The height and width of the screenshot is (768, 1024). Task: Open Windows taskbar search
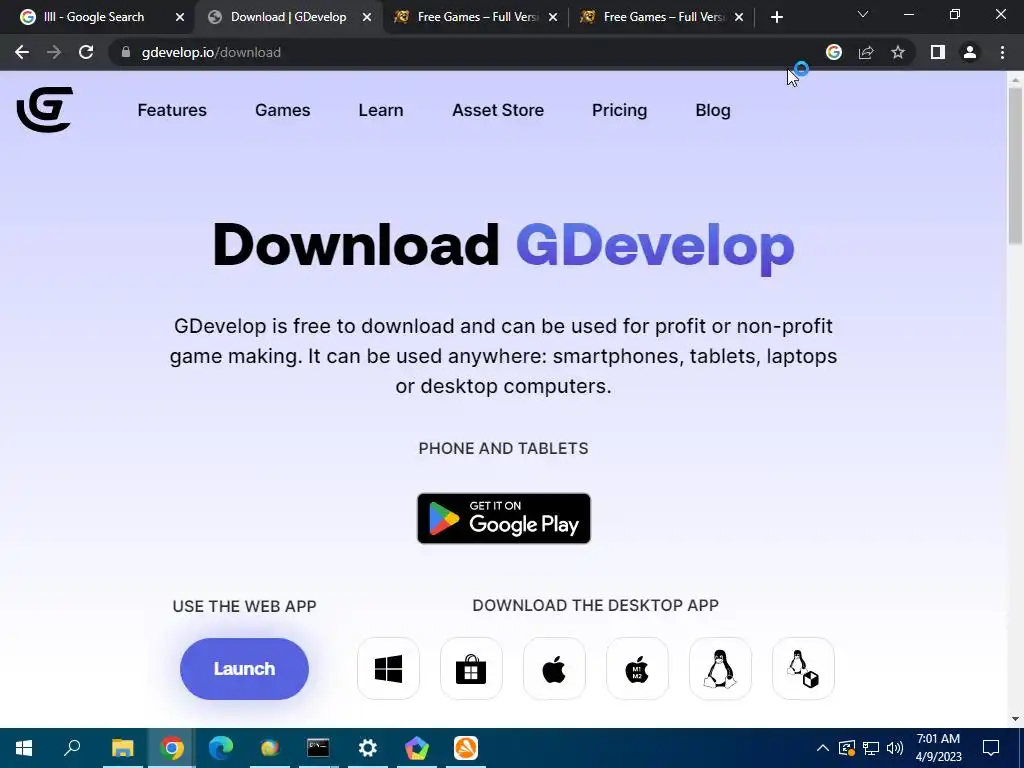click(x=72, y=748)
